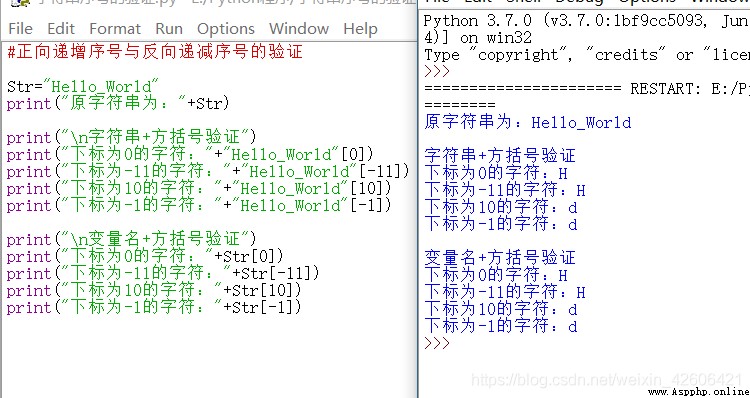750x398 pixels.
Task: Click the Str="Hello_World" assignment line
Action: [82, 87]
